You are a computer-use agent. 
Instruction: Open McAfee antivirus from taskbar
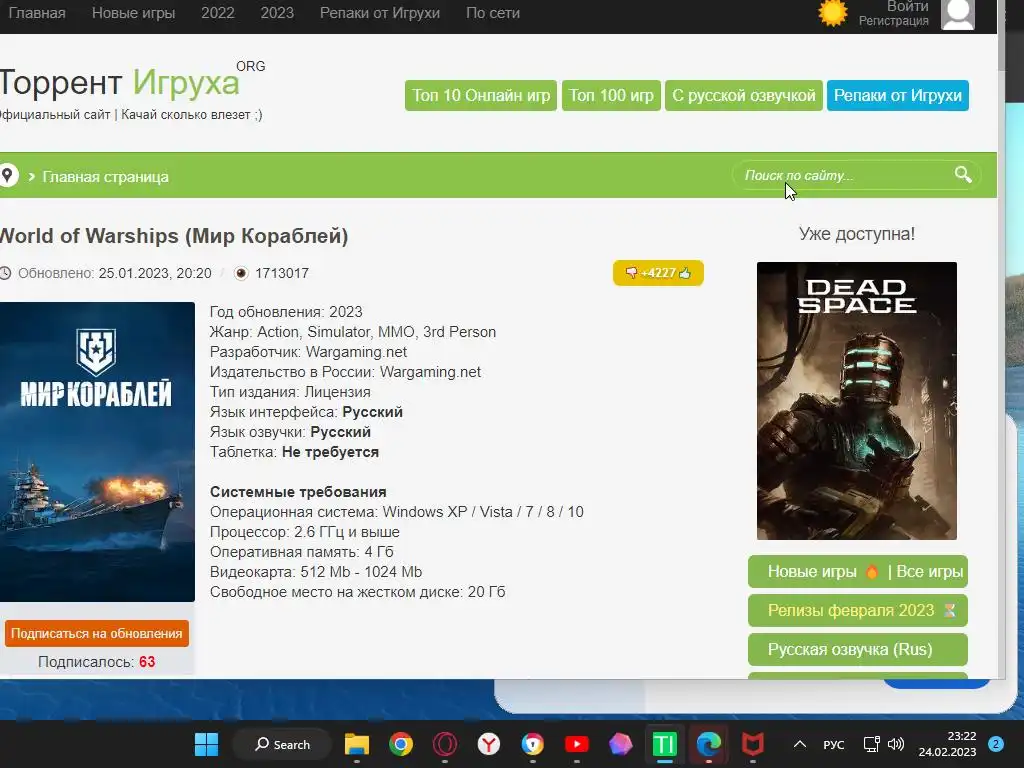(752, 744)
